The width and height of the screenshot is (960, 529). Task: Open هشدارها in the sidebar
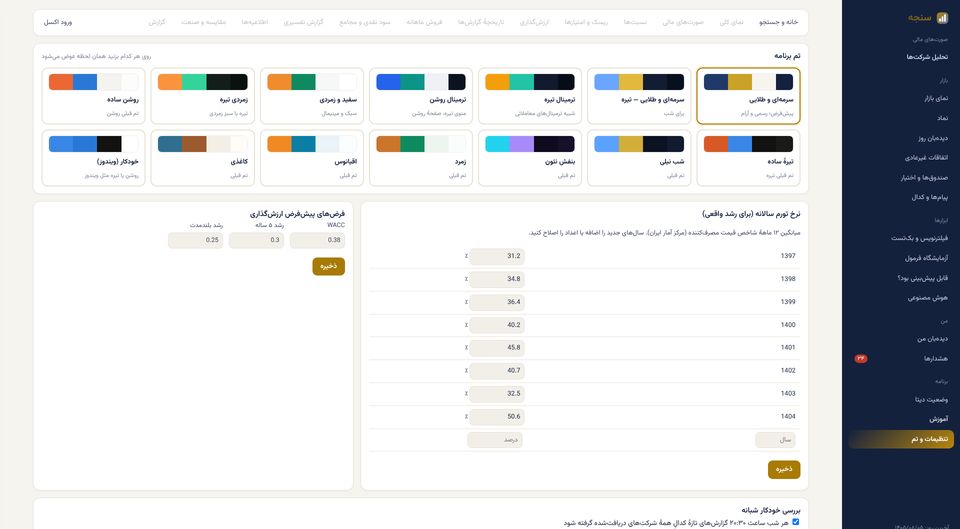[901, 359]
